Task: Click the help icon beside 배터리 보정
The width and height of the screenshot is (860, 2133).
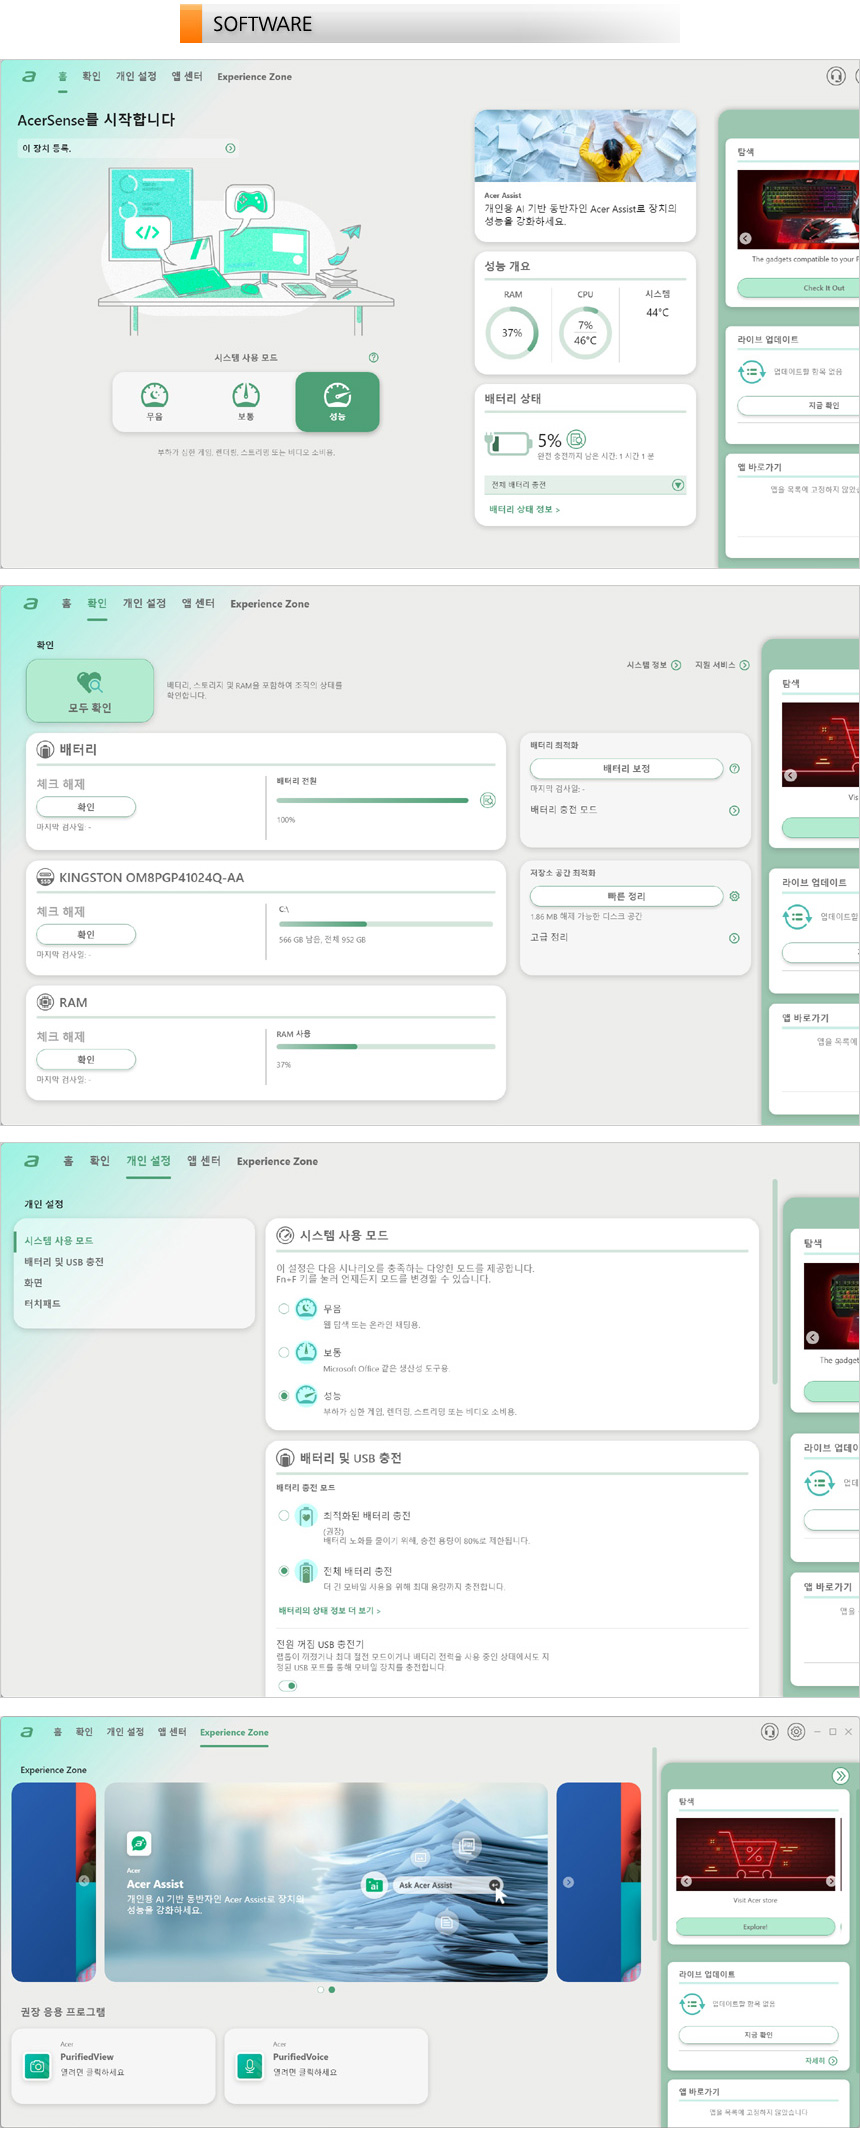Action: tap(734, 769)
